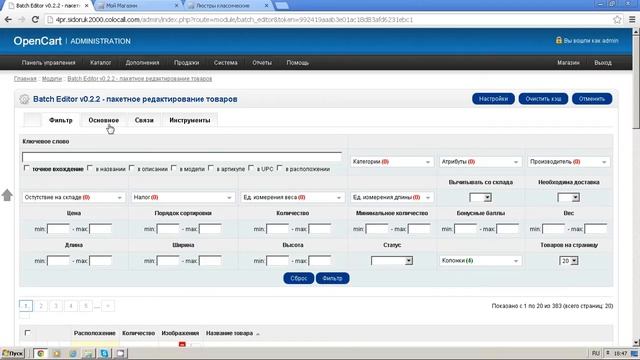This screenshot has width=640, height=360.
Task: Click the red icon in the Изображения column
Action: (182, 344)
